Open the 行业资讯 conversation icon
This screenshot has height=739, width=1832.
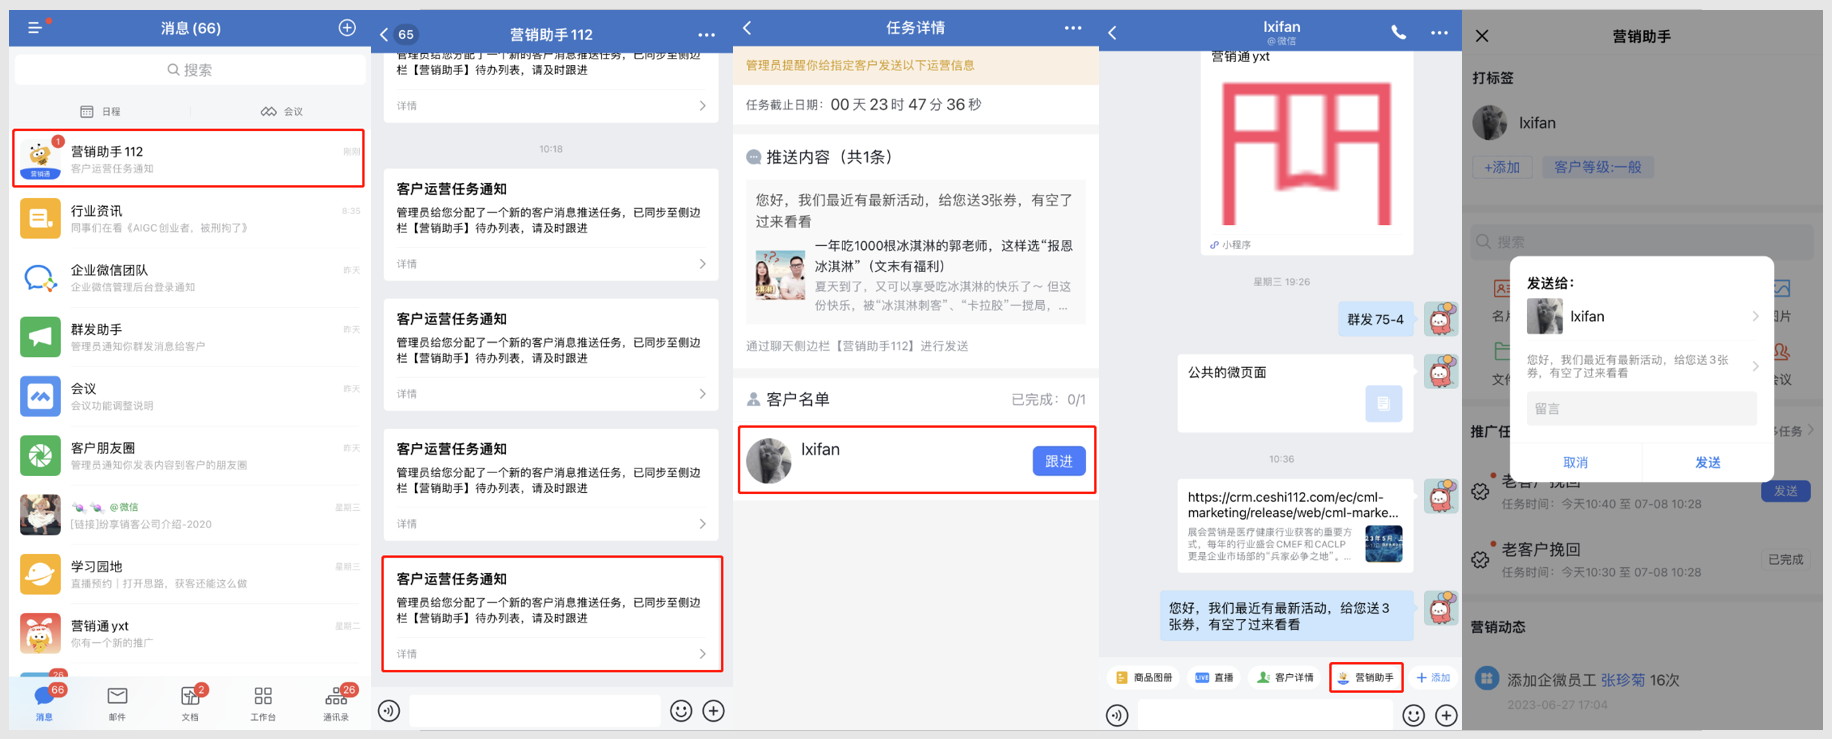pos(40,218)
